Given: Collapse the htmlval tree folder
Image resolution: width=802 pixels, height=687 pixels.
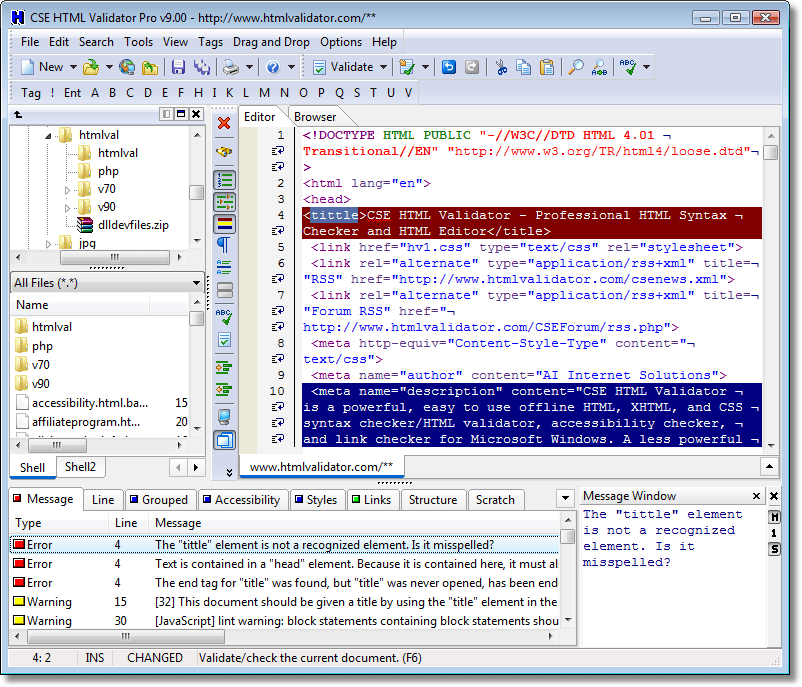Looking at the screenshot, I should [48, 136].
